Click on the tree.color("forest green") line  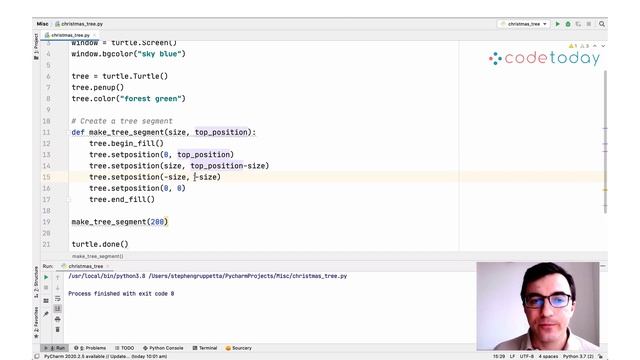point(128,99)
